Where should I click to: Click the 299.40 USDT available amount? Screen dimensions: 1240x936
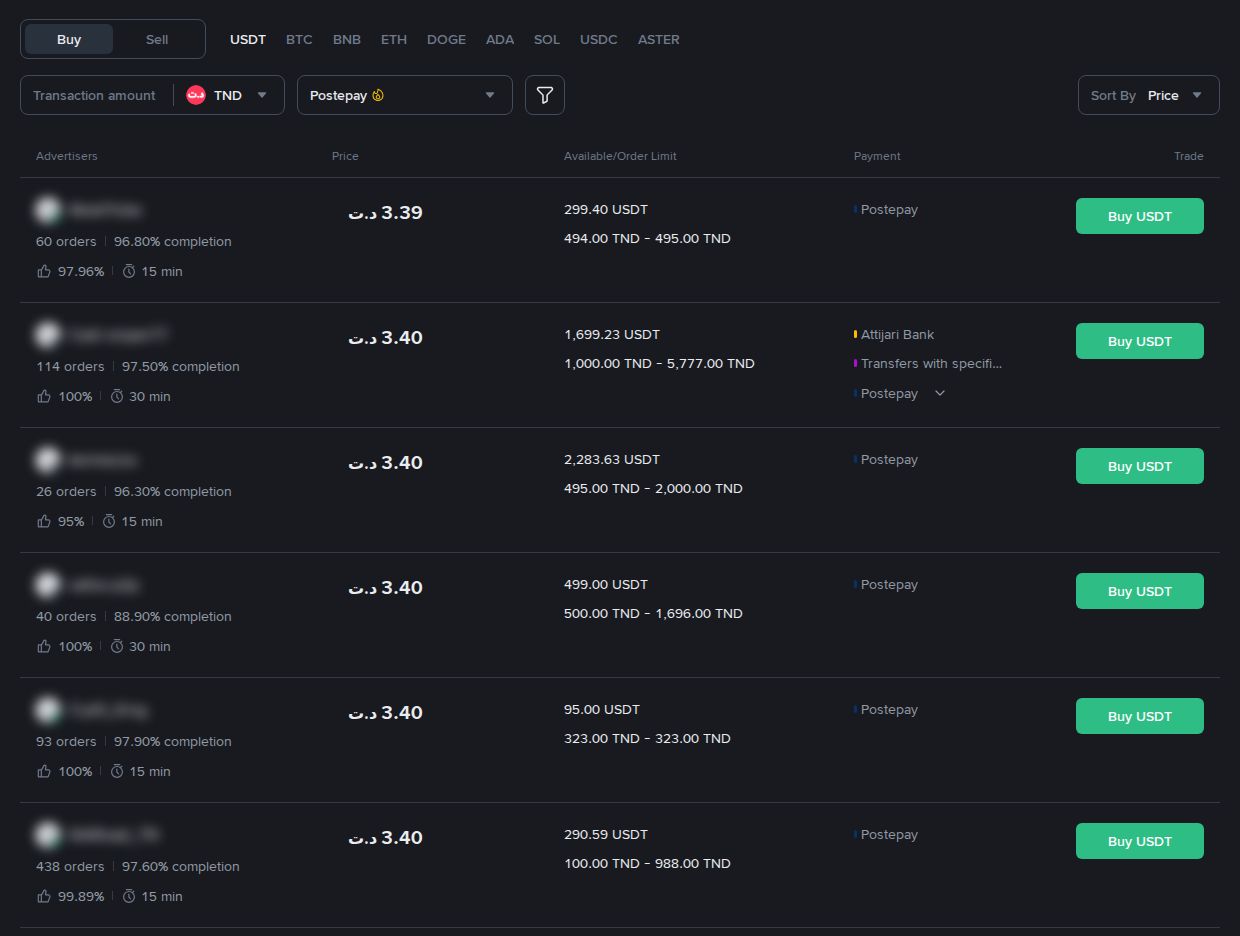point(606,209)
